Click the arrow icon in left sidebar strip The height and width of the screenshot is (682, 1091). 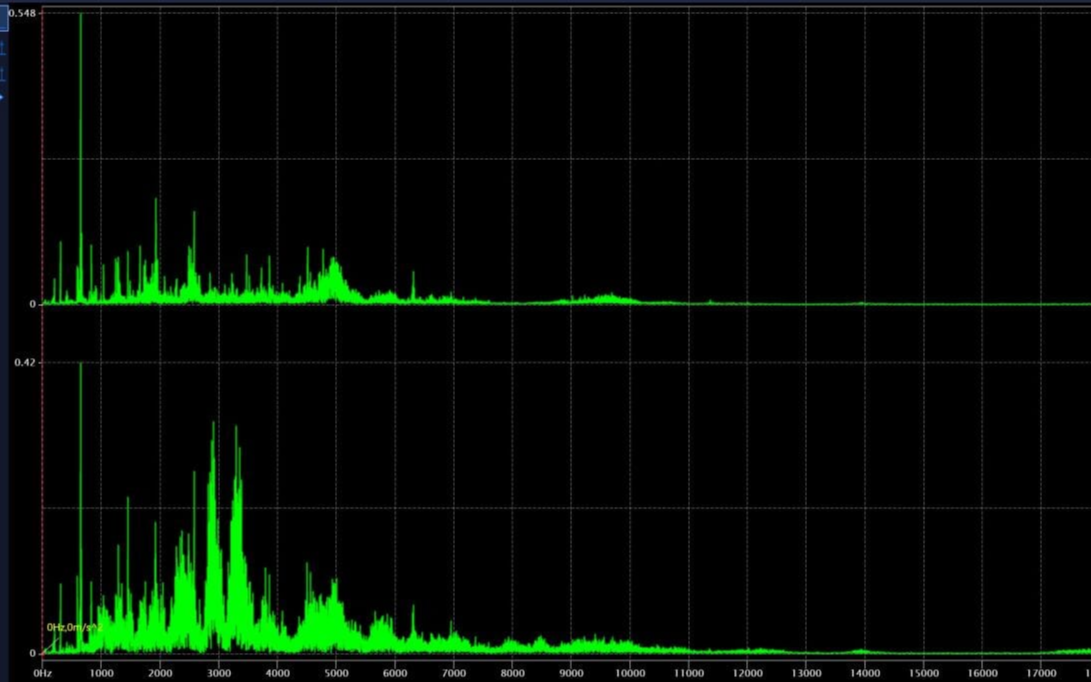[x=2, y=97]
